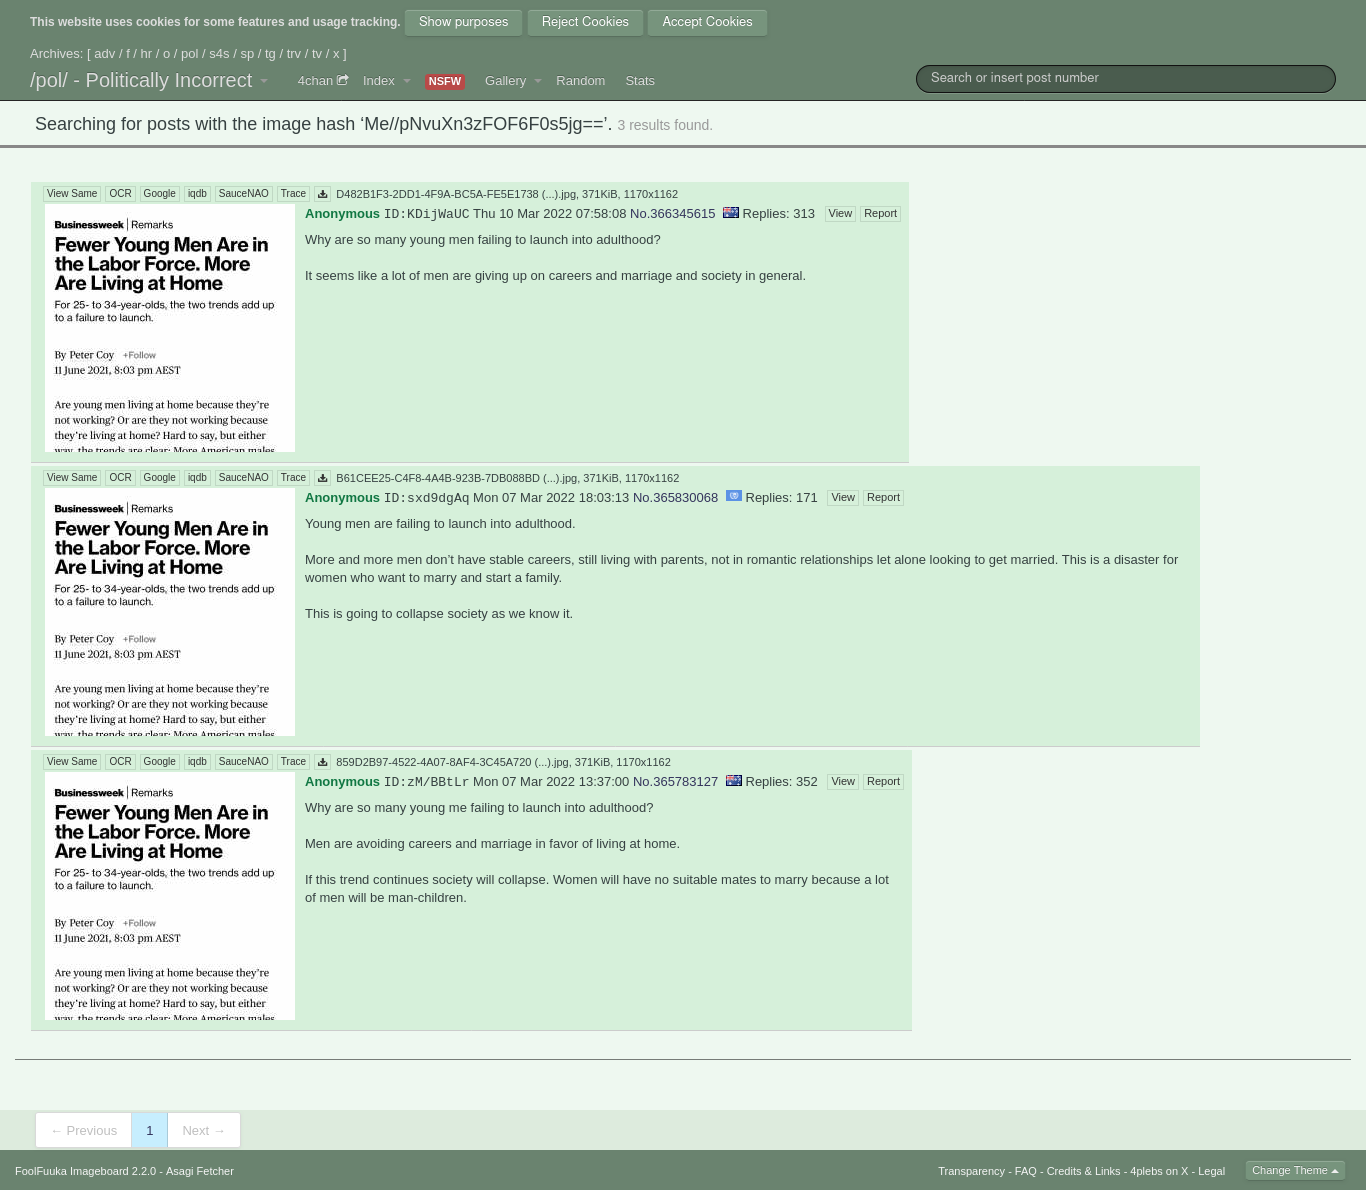
Task: Open file link B61CEE25-C4F8-4A4B-923B-7DB088BD (...).jpg
Action: pyautogui.click(x=456, y=478)
